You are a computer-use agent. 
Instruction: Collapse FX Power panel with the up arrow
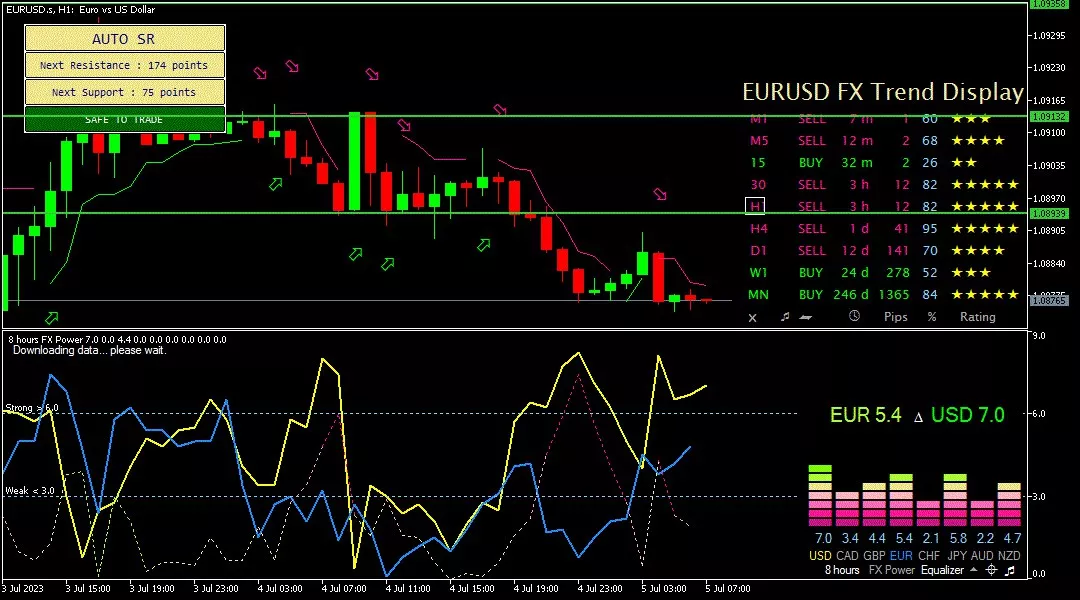(973, 570)
